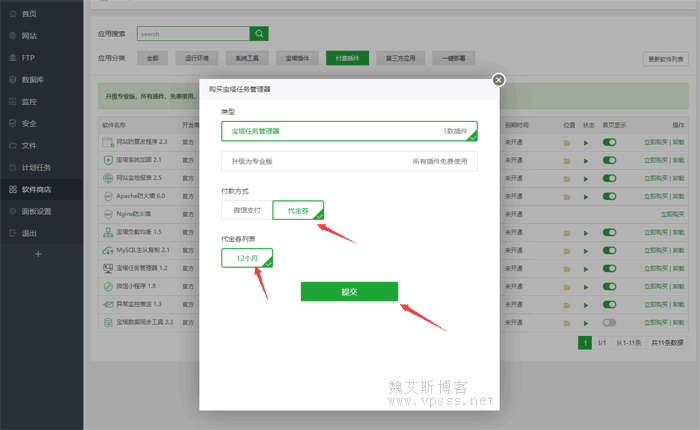Click the green 提交 button

[349, 291]
